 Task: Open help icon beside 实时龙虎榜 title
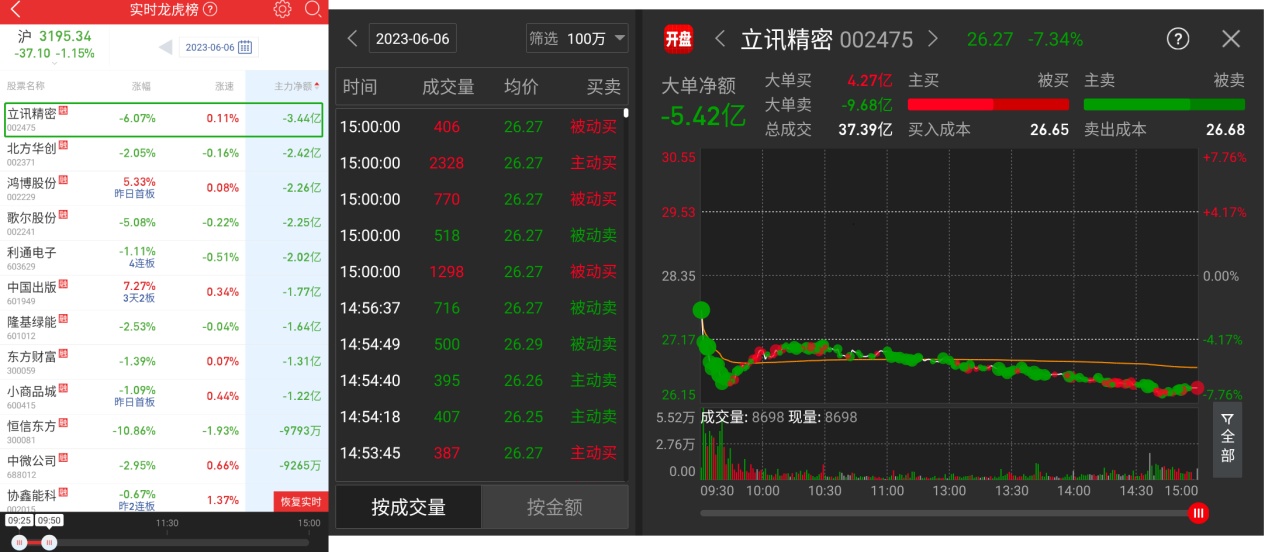point(210,10)
